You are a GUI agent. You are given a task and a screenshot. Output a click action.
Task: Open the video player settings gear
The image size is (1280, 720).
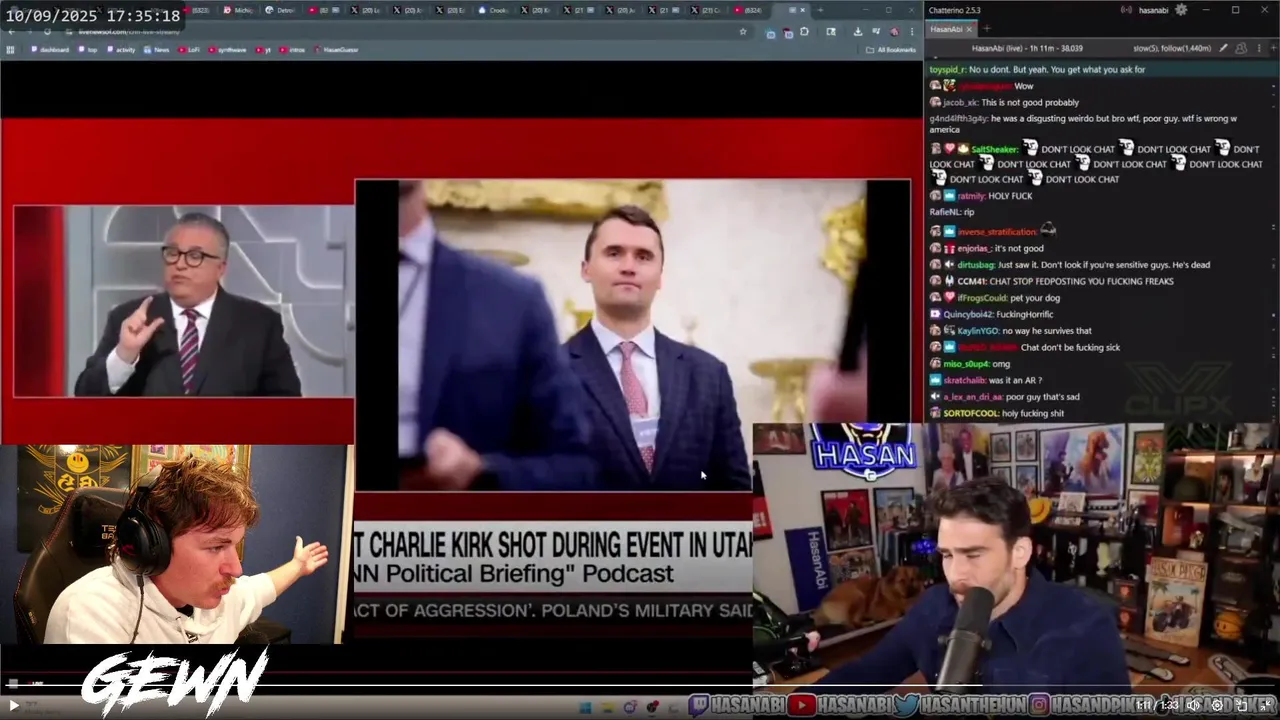coord(1217,705)
